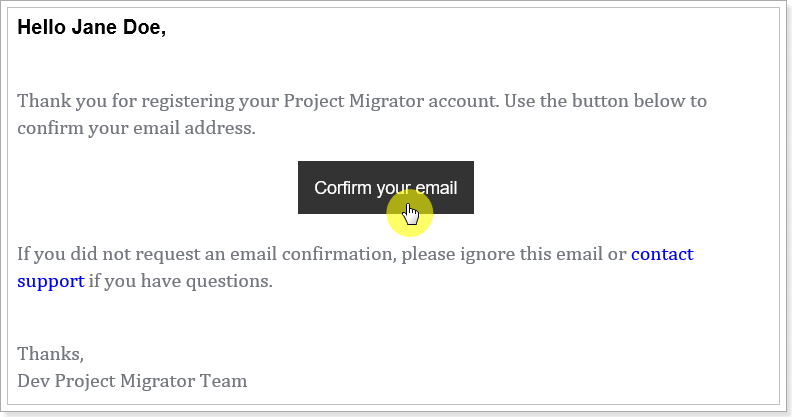The width and height of the screenshot is (792, 417).
Task: Click the 'confirm your email address.' text line
Action: (x=136, y=128)
